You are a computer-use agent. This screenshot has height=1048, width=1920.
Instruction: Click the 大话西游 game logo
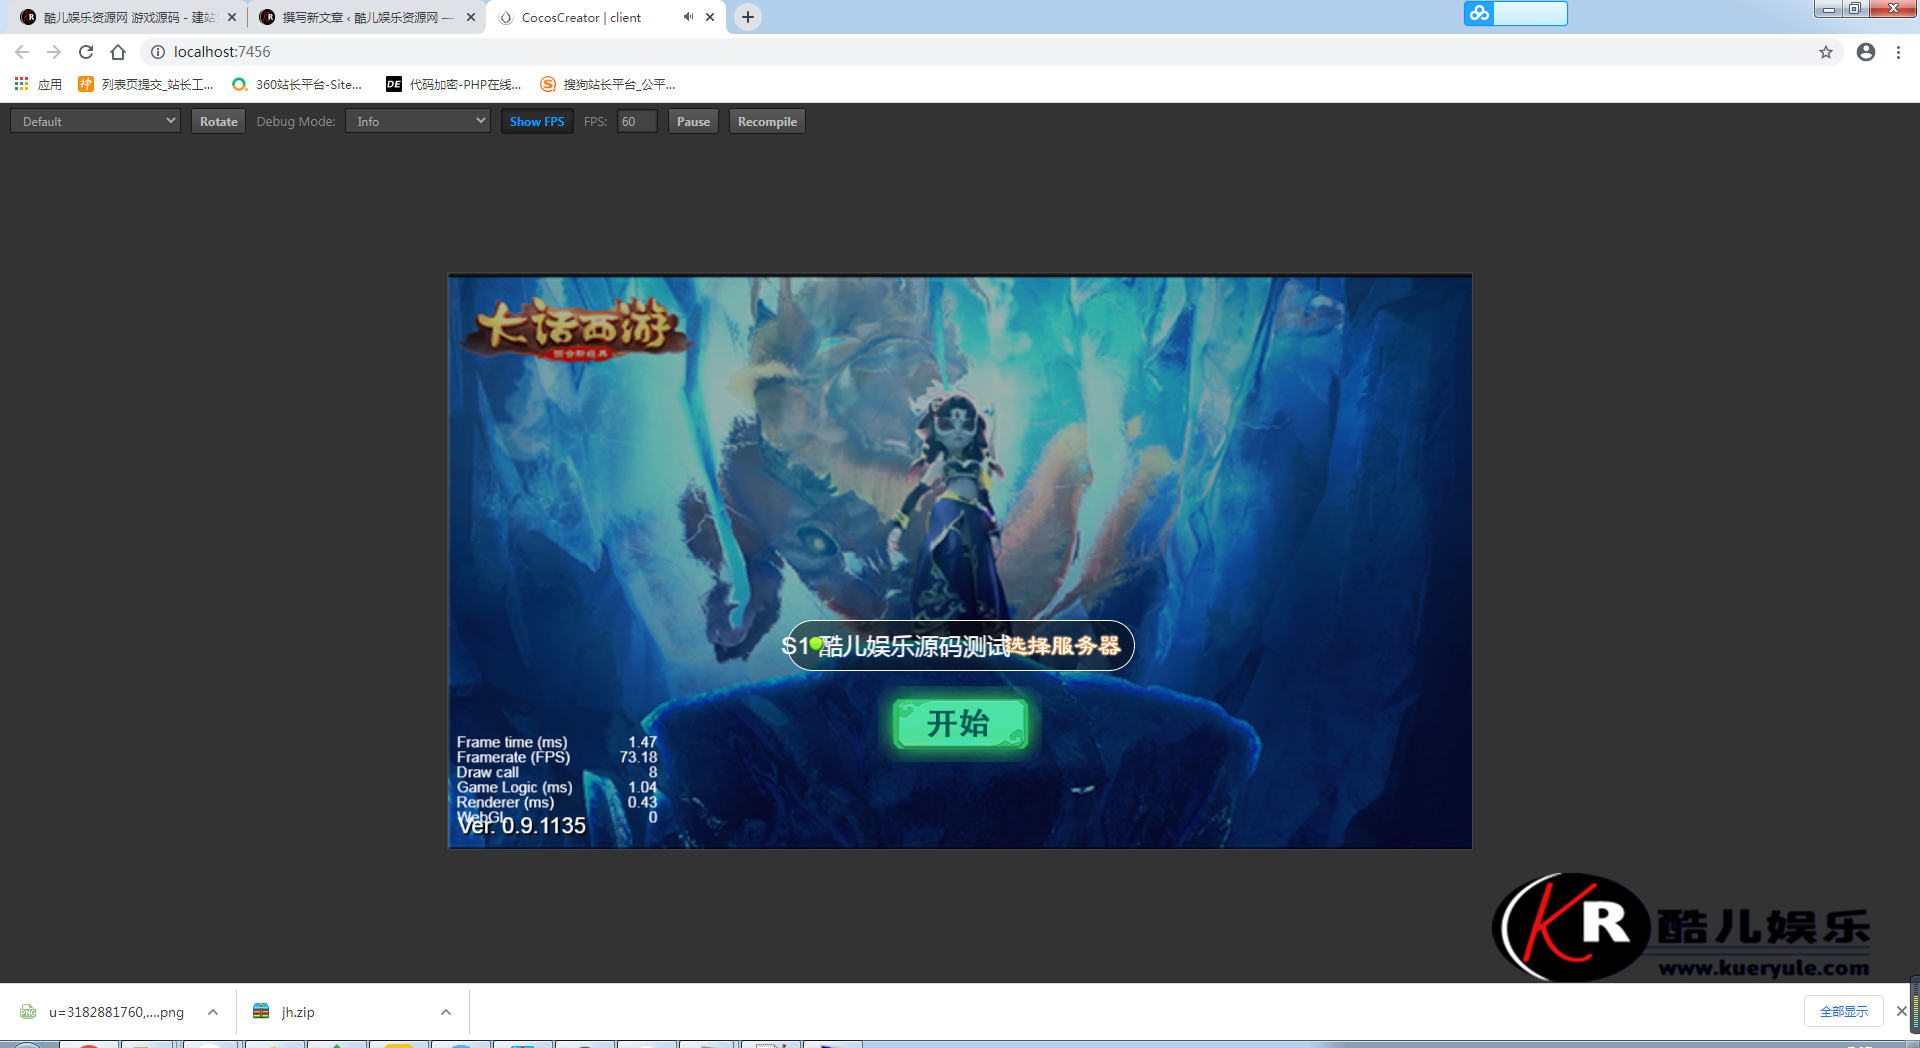point(575,328)
